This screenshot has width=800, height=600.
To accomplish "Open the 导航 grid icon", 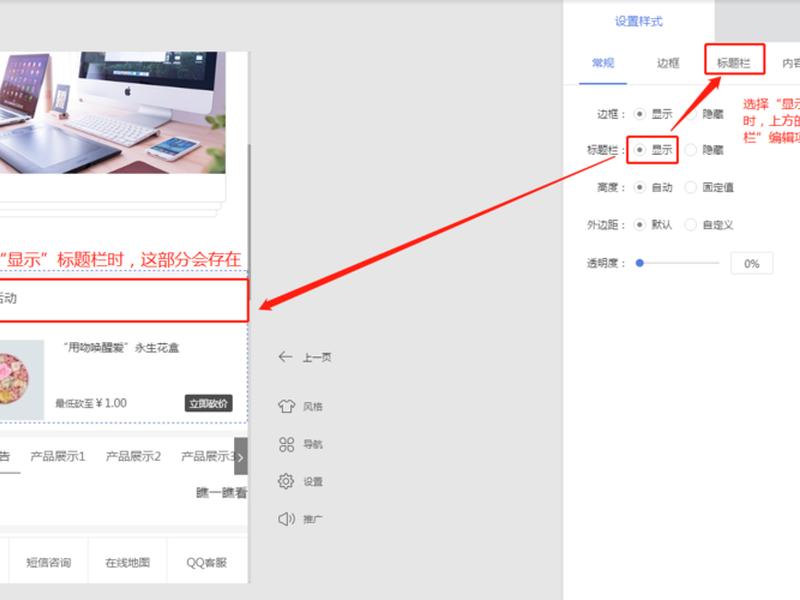I will click(286, 444).
